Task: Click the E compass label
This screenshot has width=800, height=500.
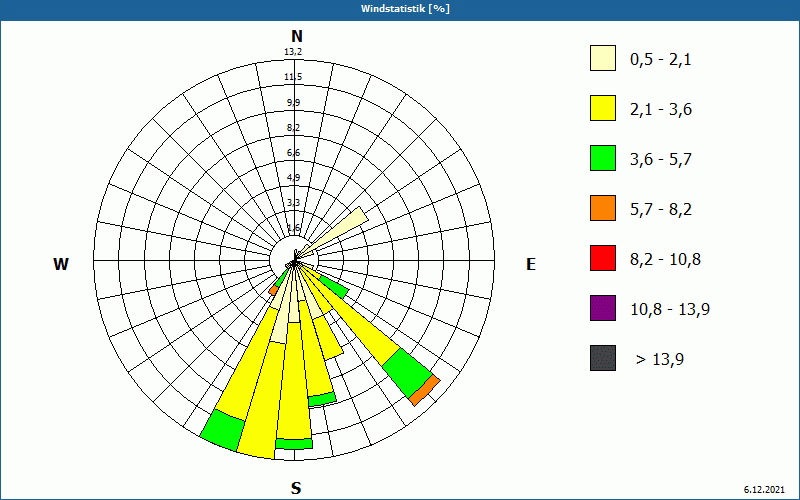Action: coord(531,264)
